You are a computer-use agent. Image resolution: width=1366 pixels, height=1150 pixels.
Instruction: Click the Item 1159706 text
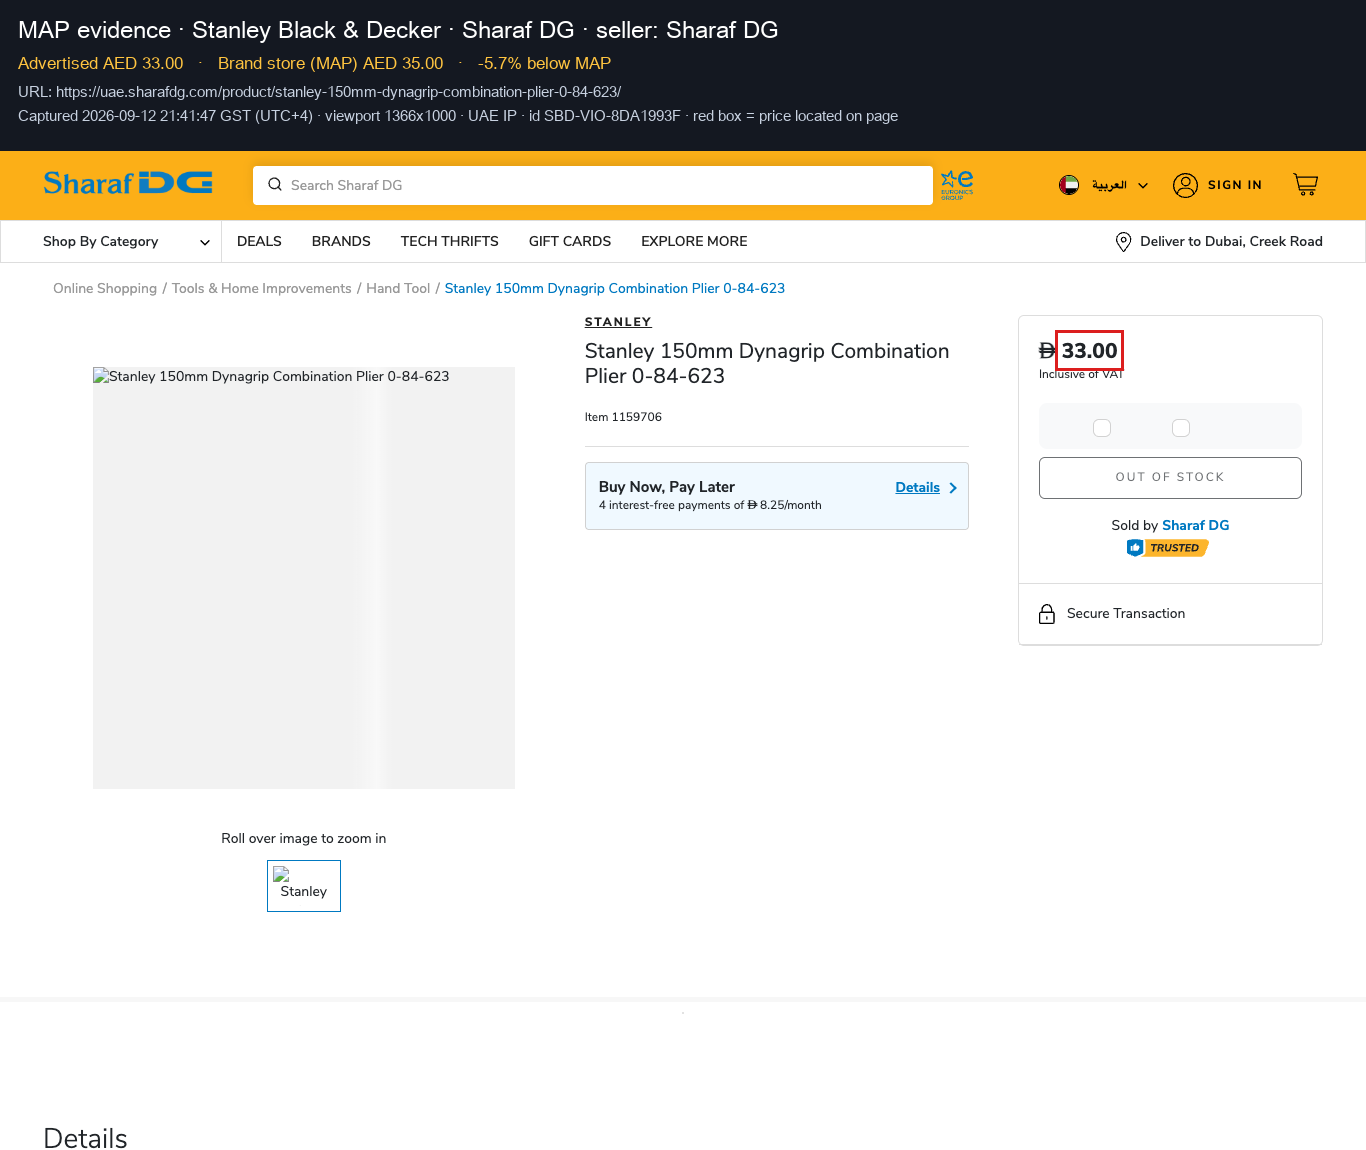[x=623, y=418]
